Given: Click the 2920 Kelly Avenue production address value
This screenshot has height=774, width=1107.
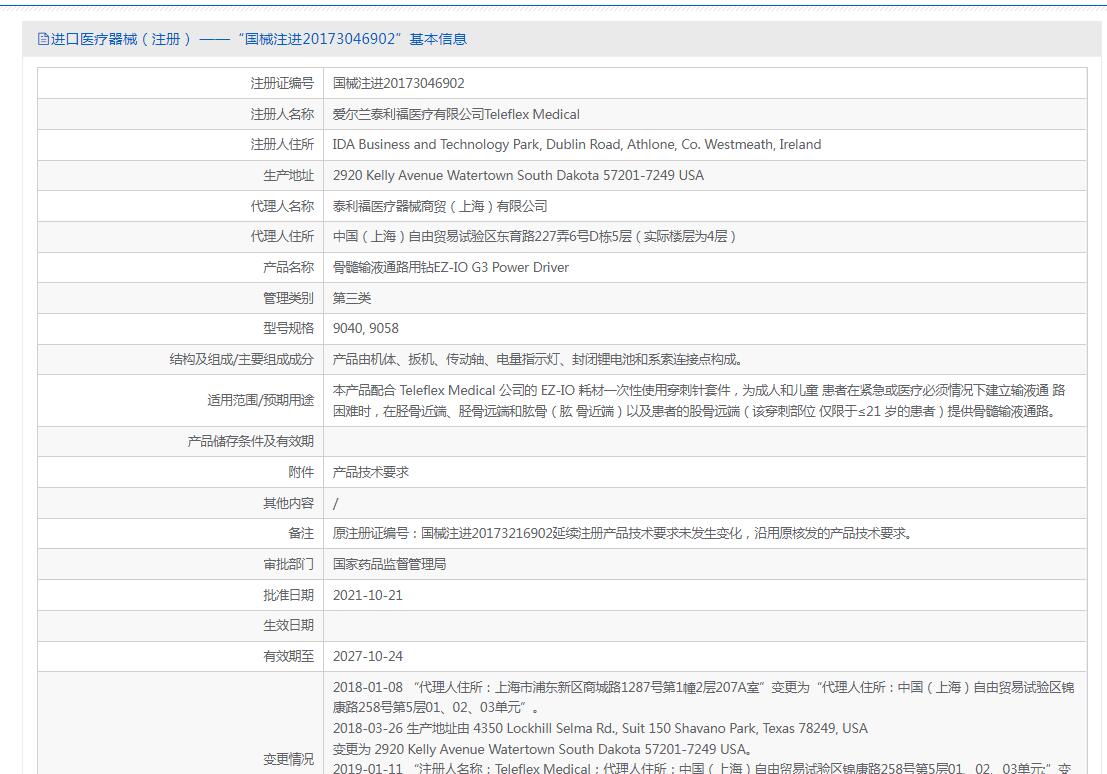Looking at the screenshot, I should (x=518, y=175).
